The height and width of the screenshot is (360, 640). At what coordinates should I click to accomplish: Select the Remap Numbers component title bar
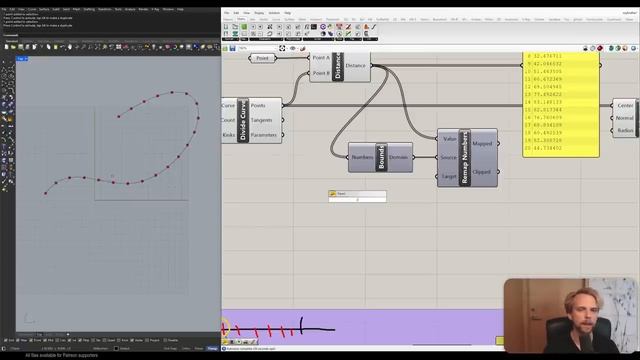tap(464, 158)
